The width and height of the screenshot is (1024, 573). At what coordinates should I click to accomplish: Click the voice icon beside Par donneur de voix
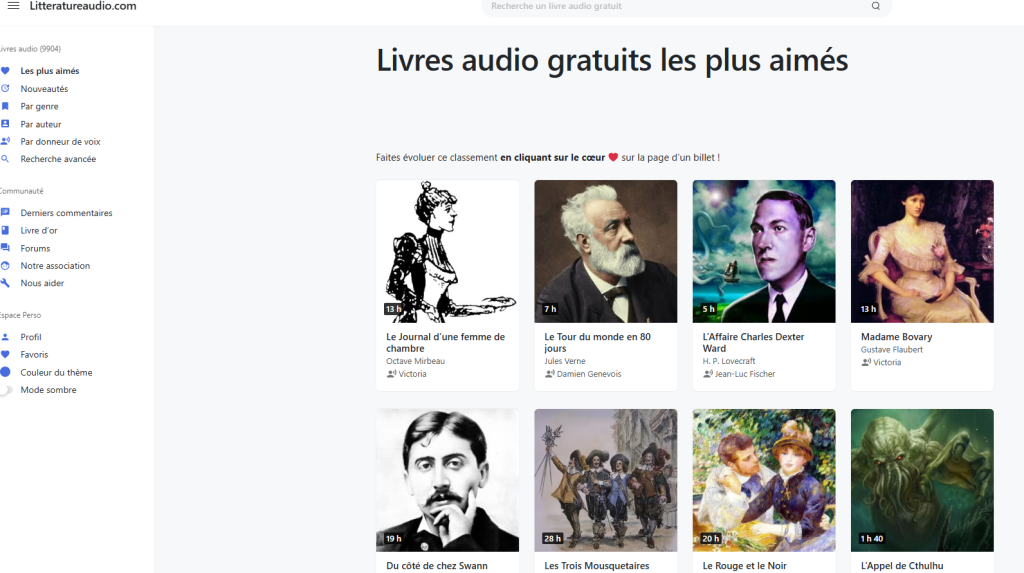(x=5, y=141)
